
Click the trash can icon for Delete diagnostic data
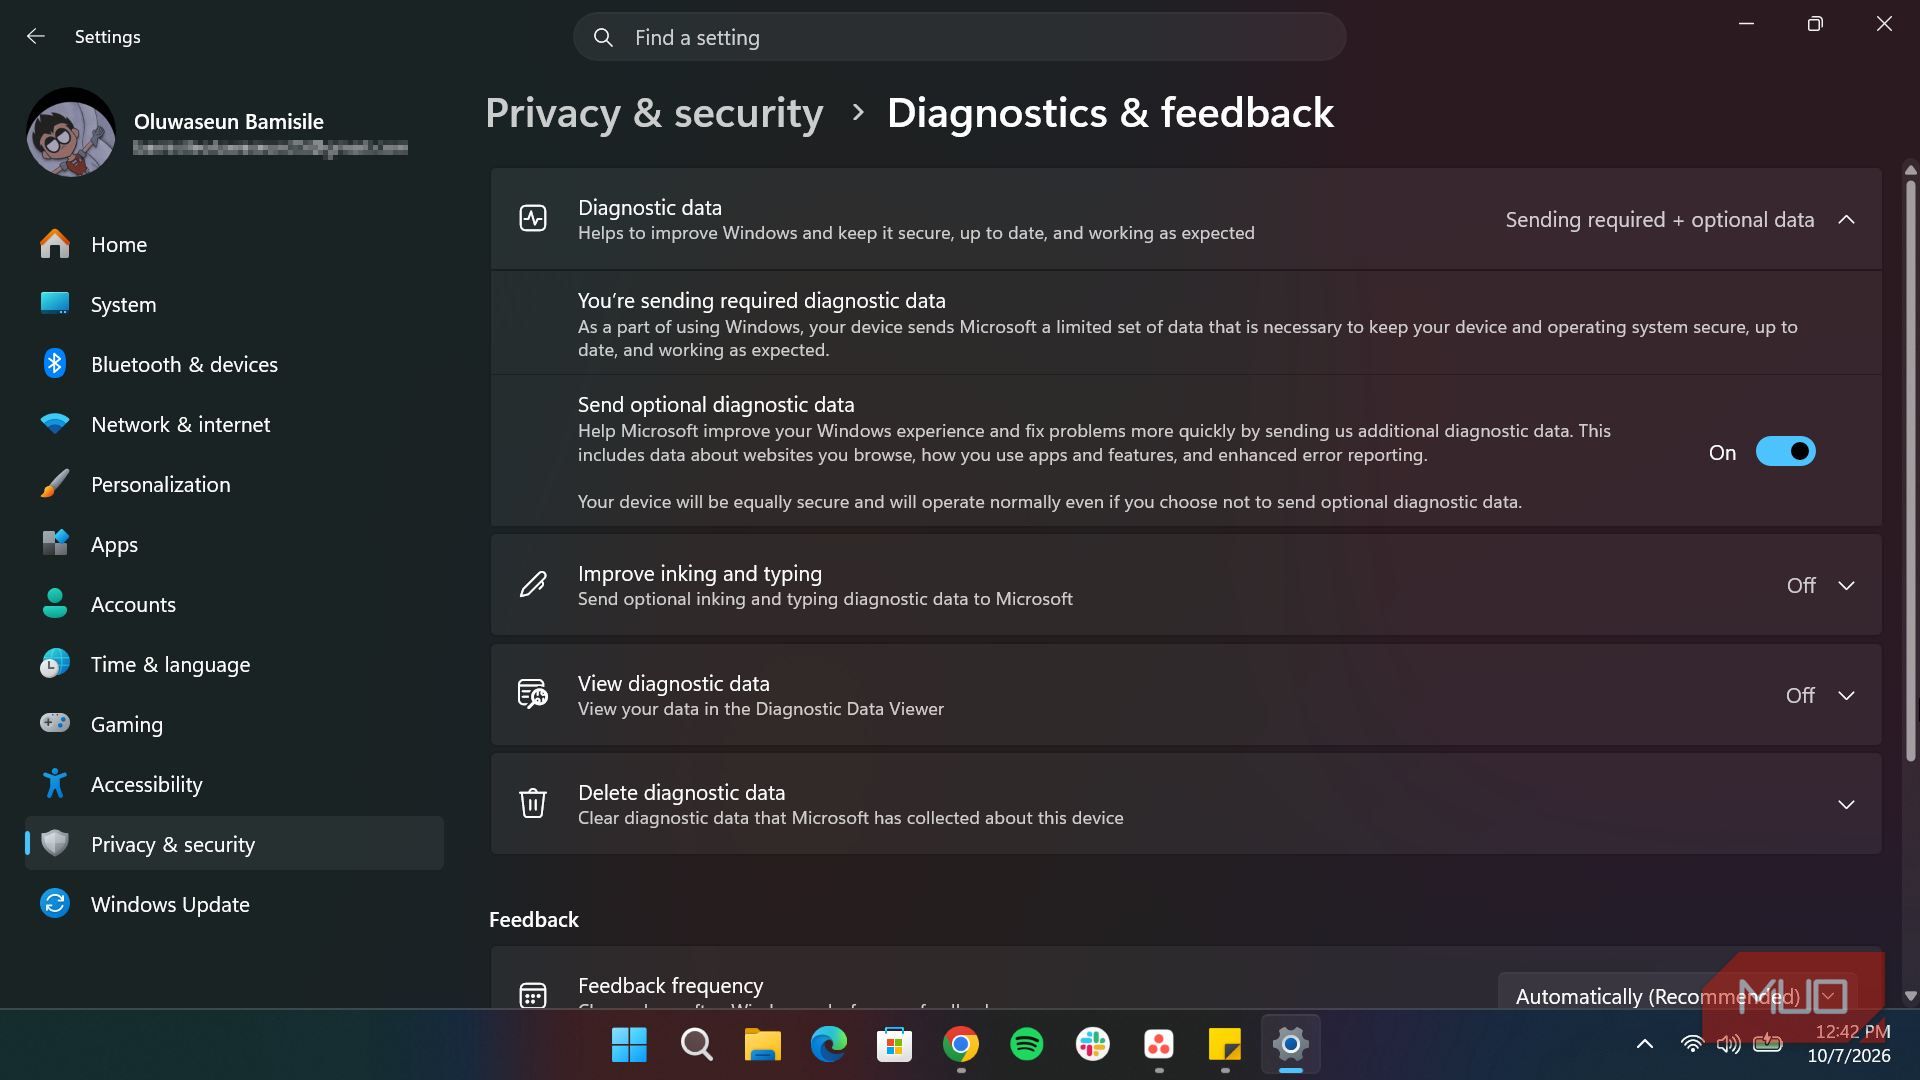(x=533, y=802)
